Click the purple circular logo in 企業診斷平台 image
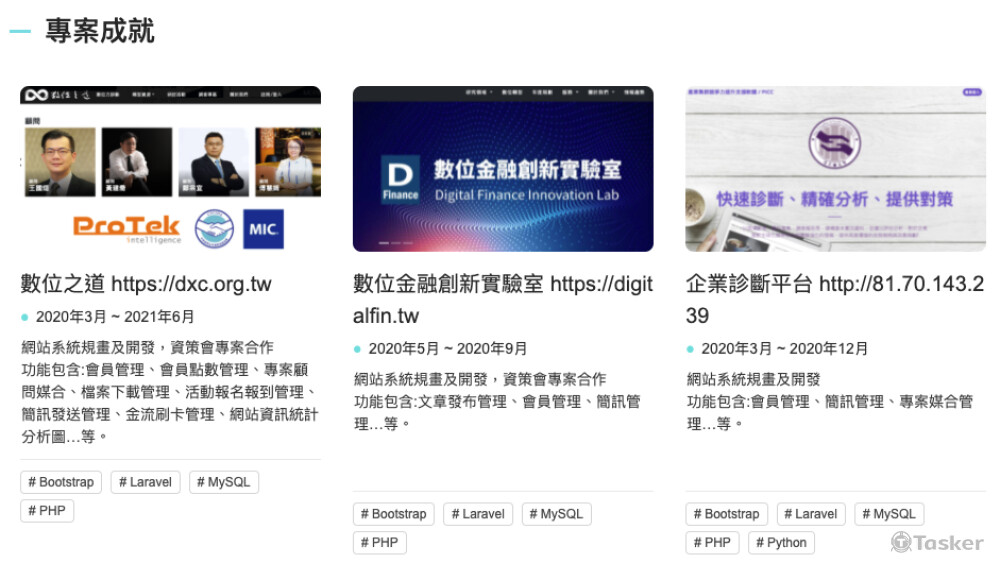Viewport: 1000px width, 563px height. [835, 141]
